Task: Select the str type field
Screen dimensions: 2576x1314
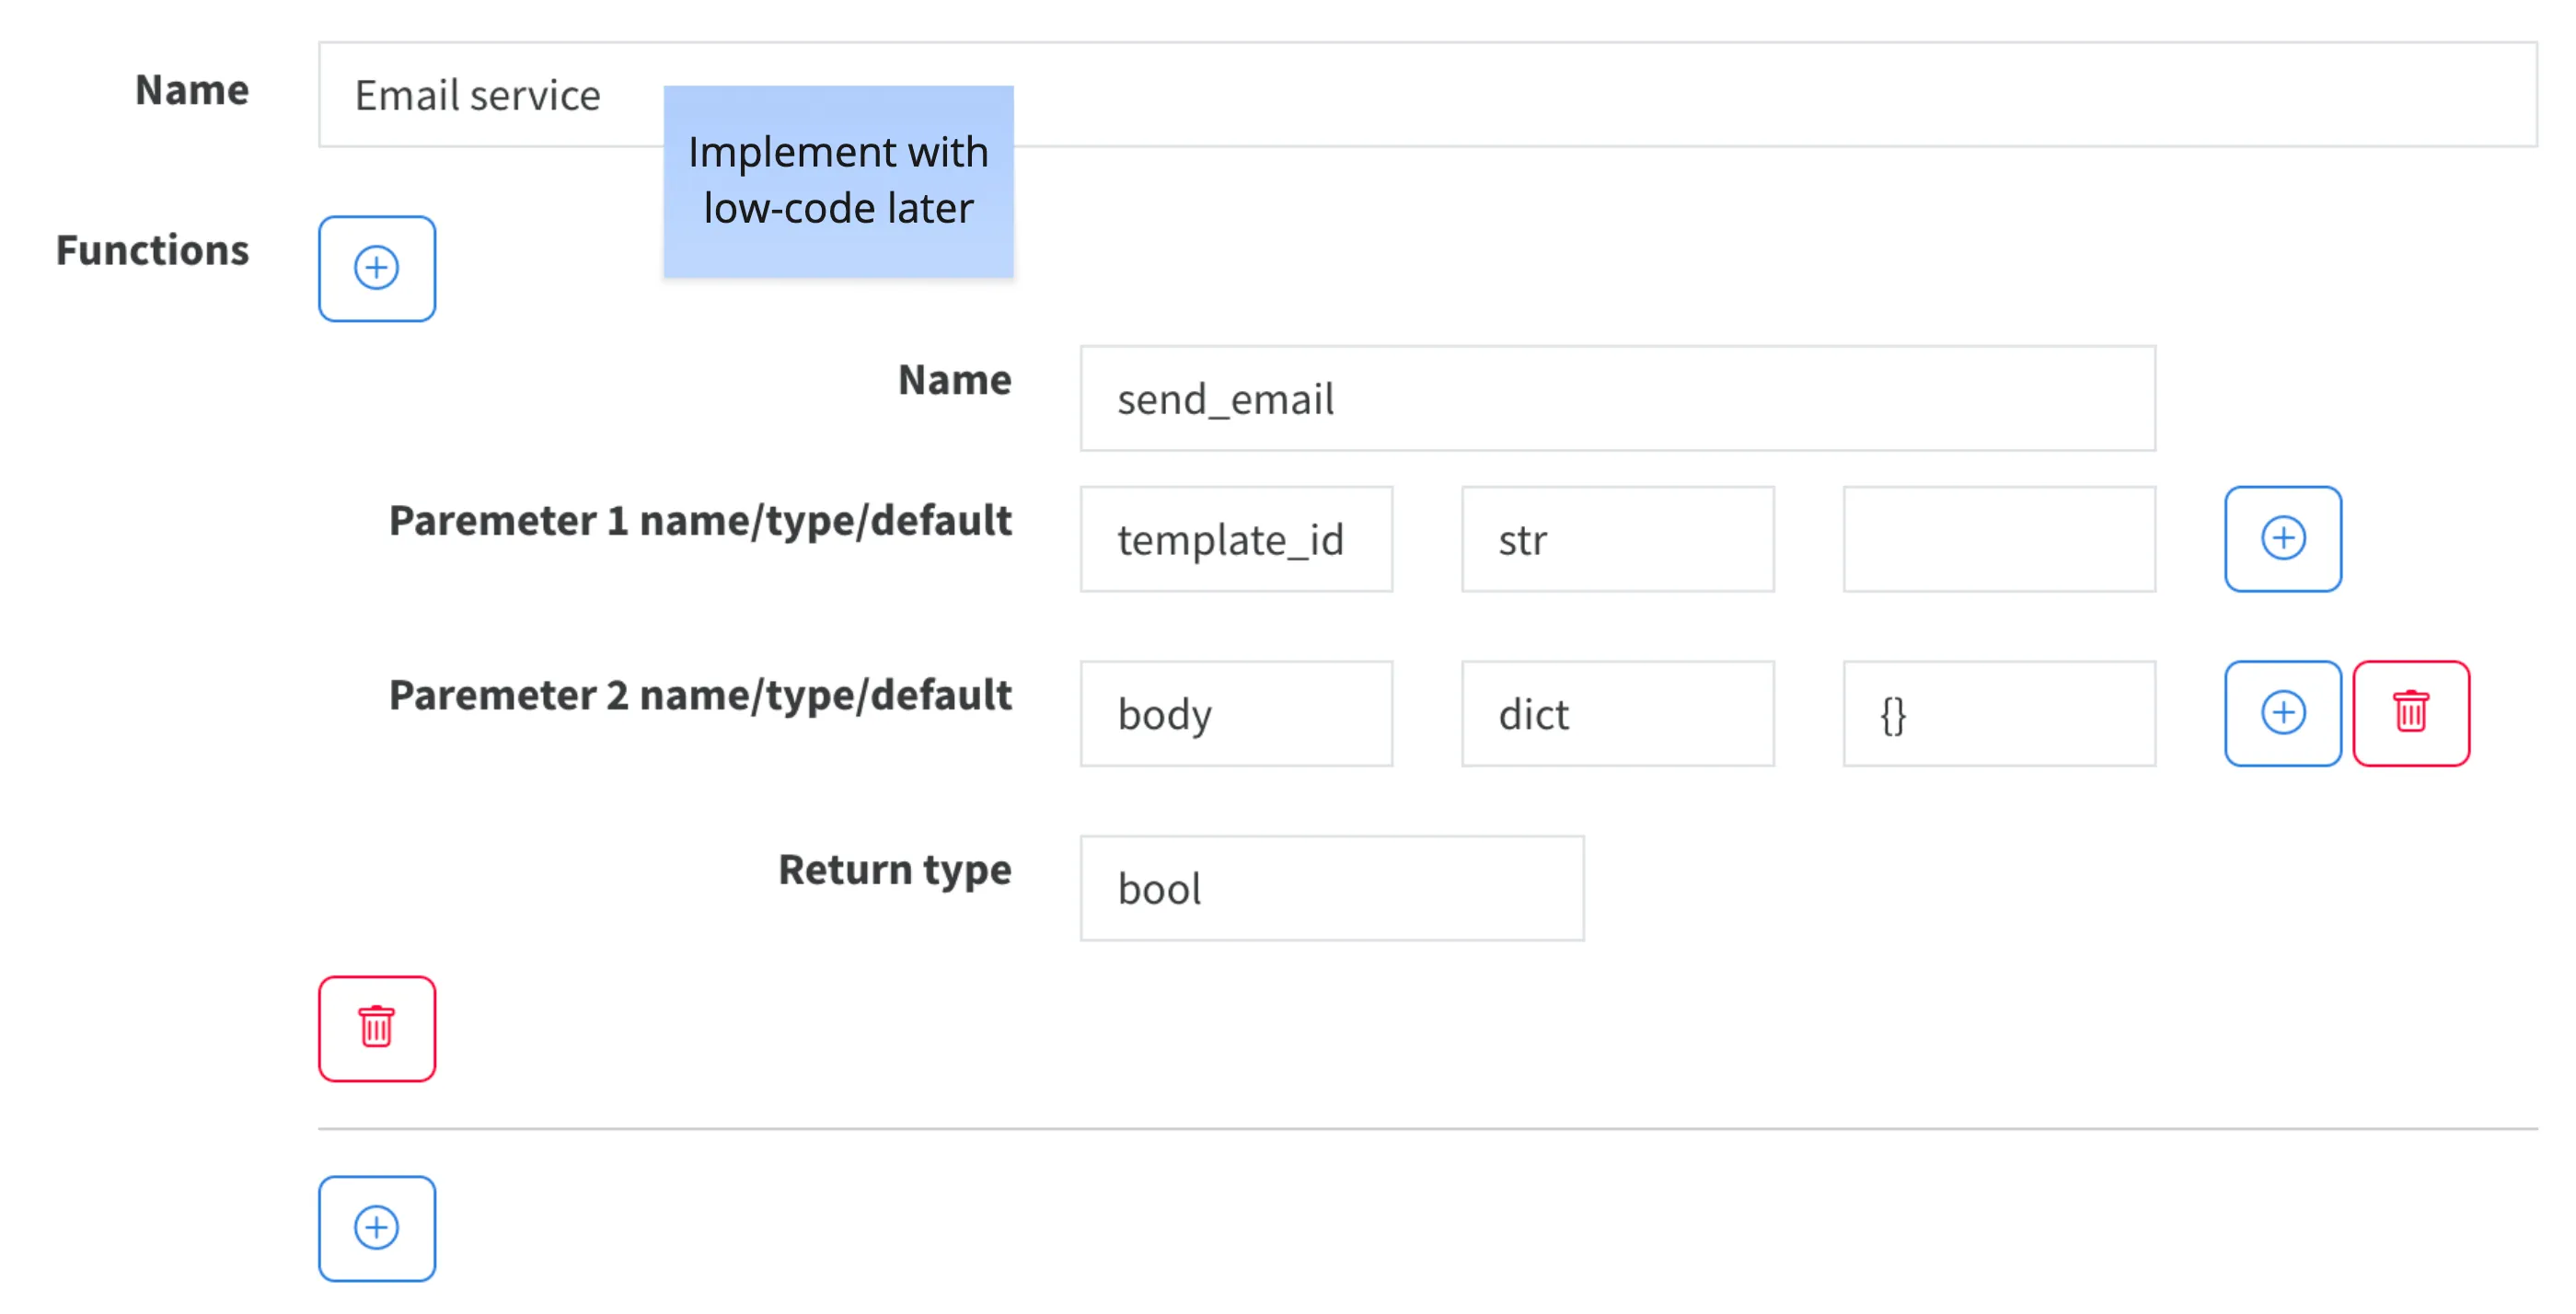Action: click(1617, 539)
